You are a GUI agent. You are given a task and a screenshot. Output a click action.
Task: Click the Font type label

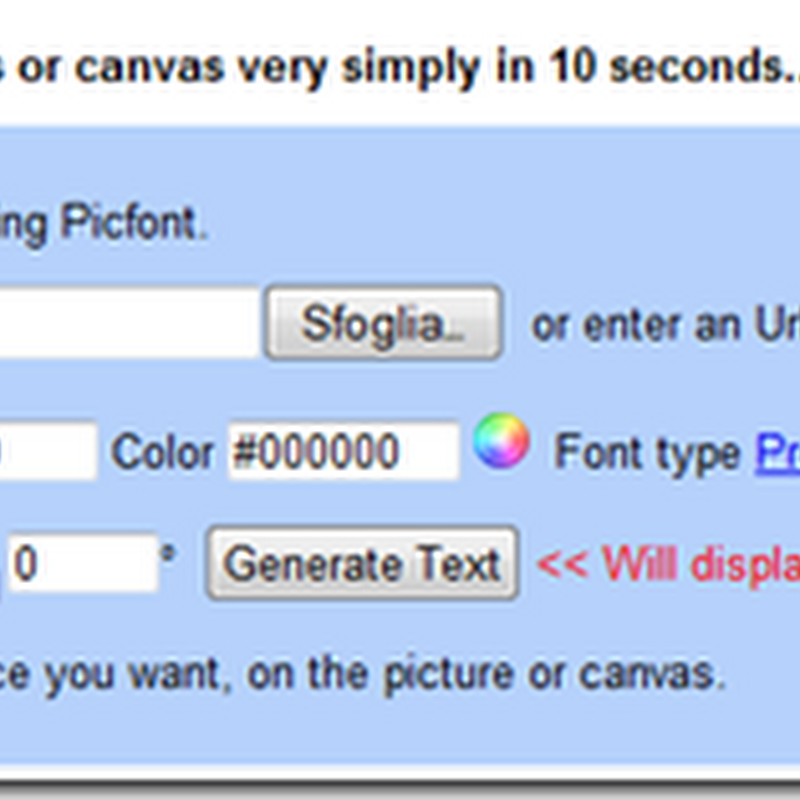click(x=647, y=453)
